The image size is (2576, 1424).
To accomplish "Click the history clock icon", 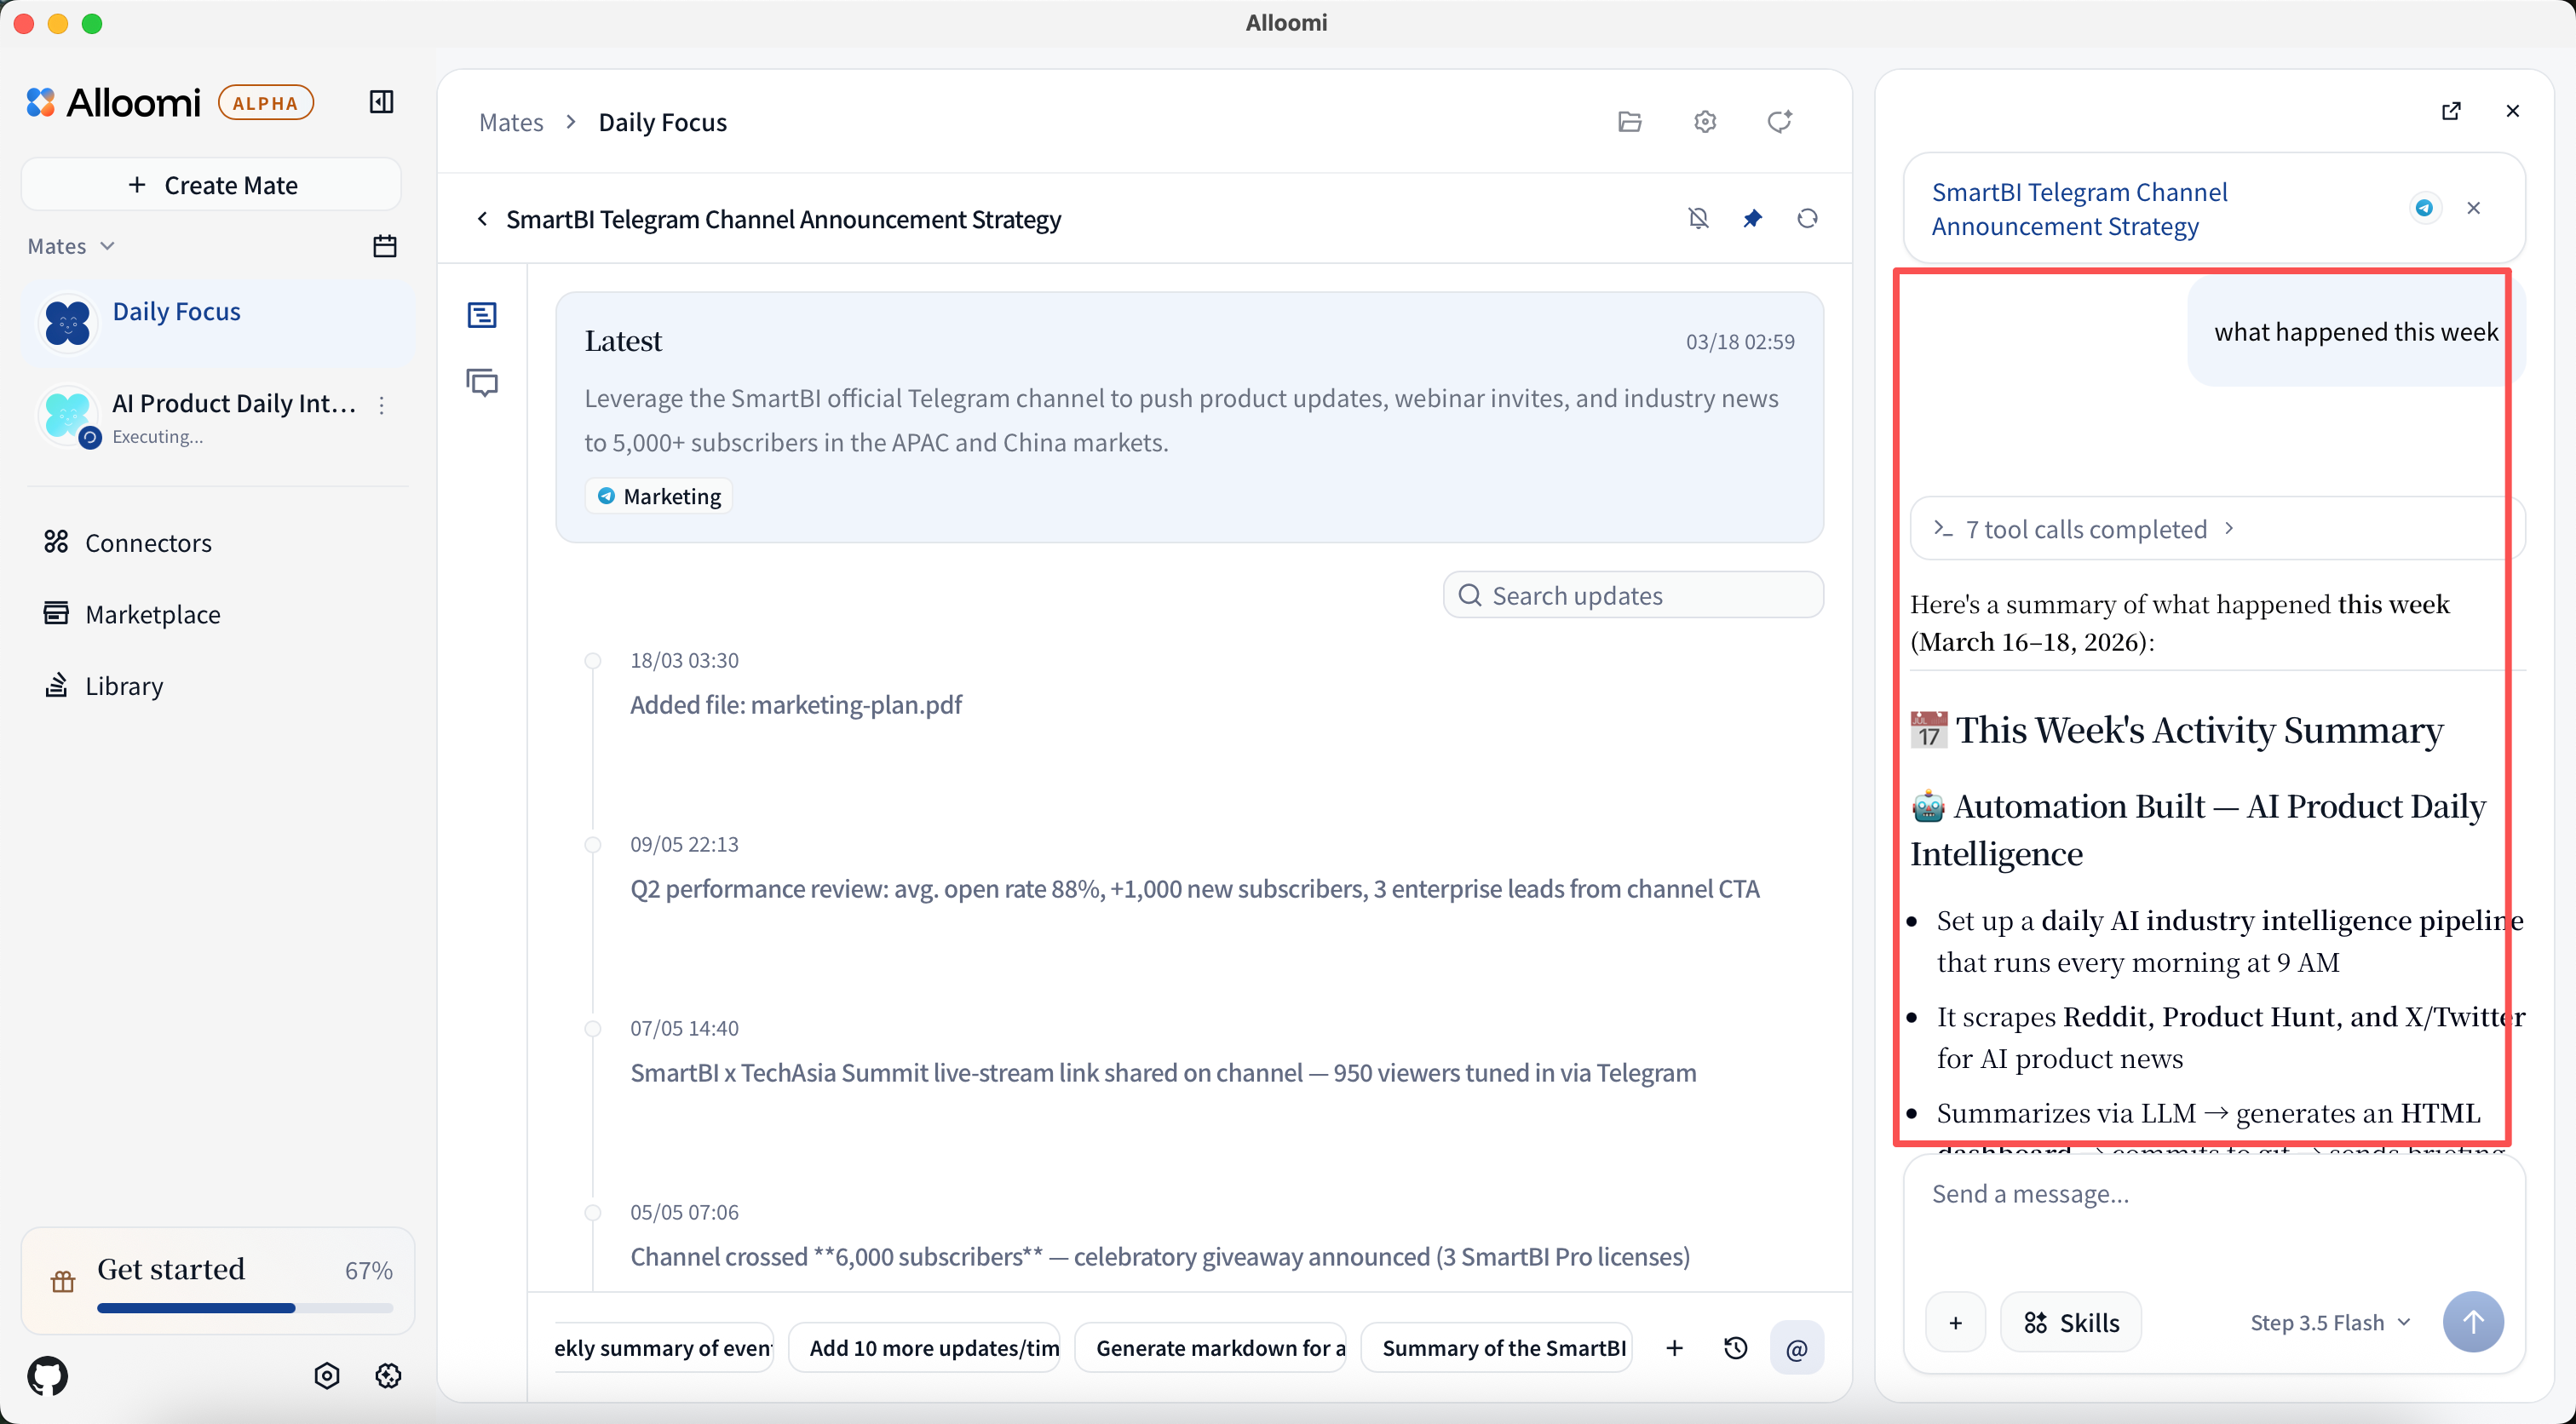I will pos(1736,1348).
